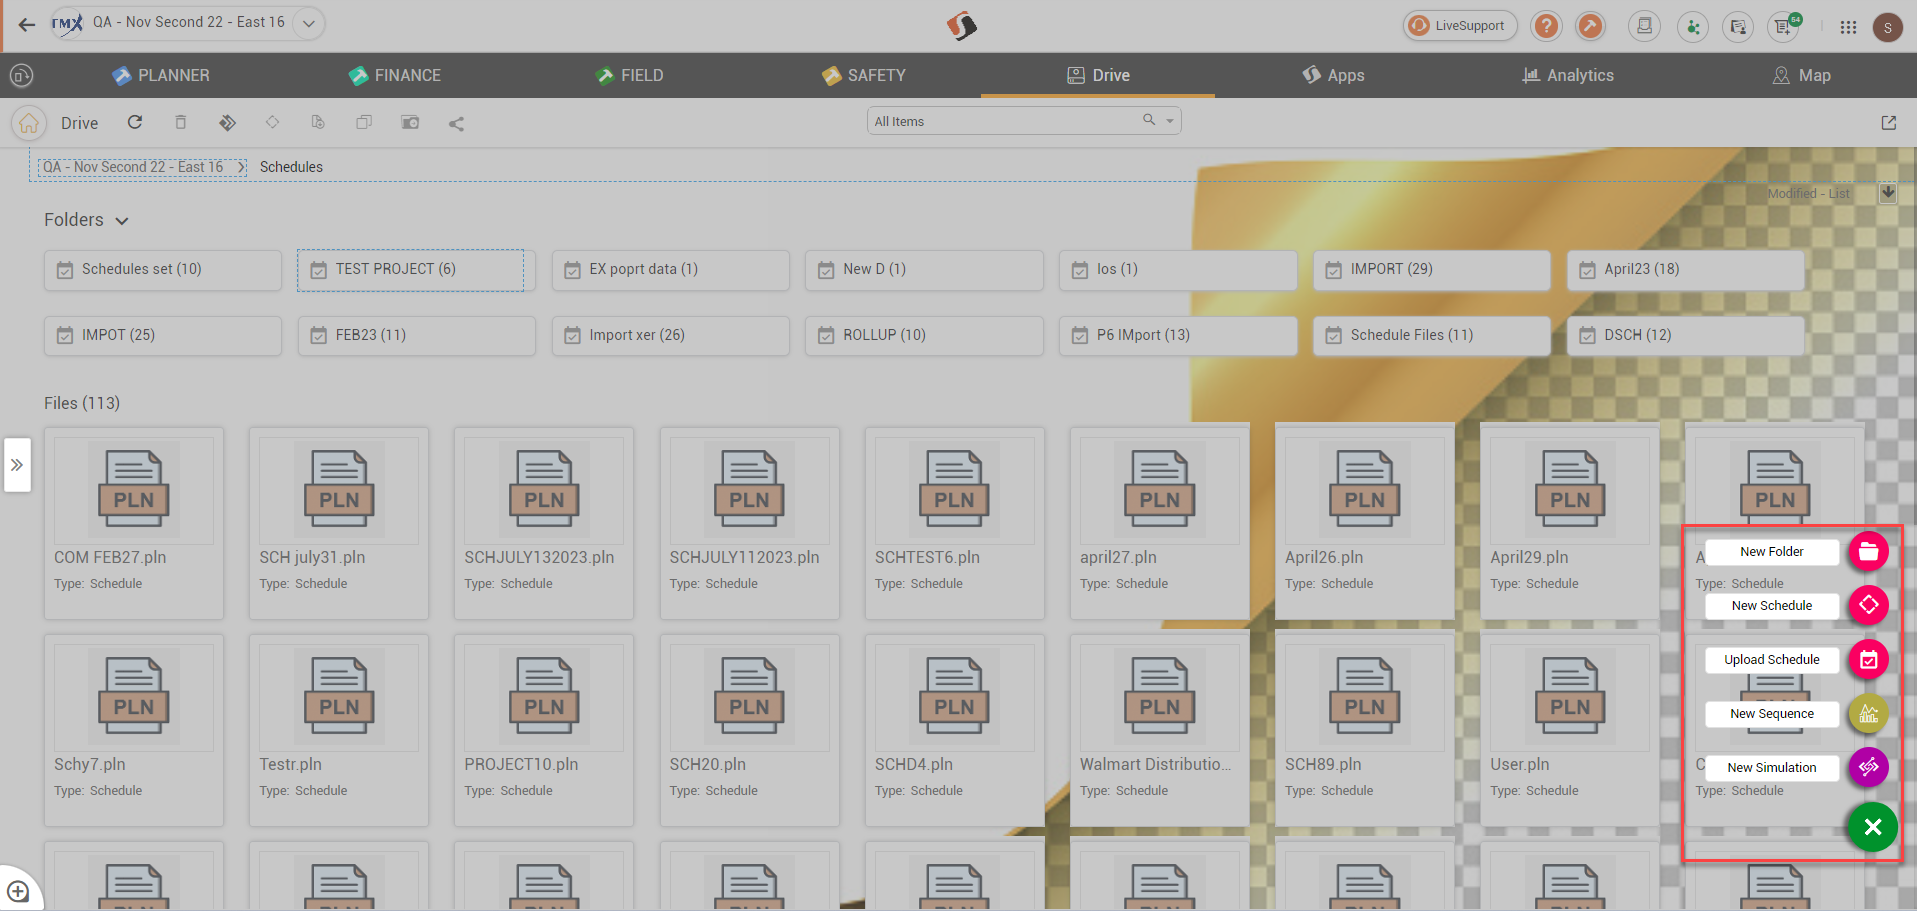Click the Upload Schedule label

[1772, 660]
